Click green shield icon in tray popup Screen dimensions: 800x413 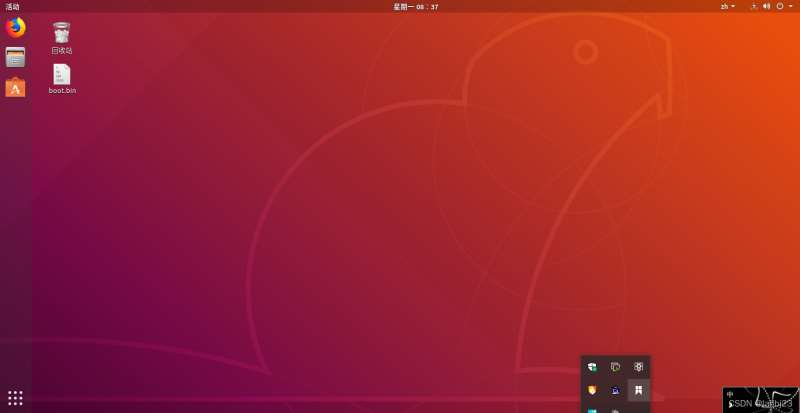(x=592, y=367)
